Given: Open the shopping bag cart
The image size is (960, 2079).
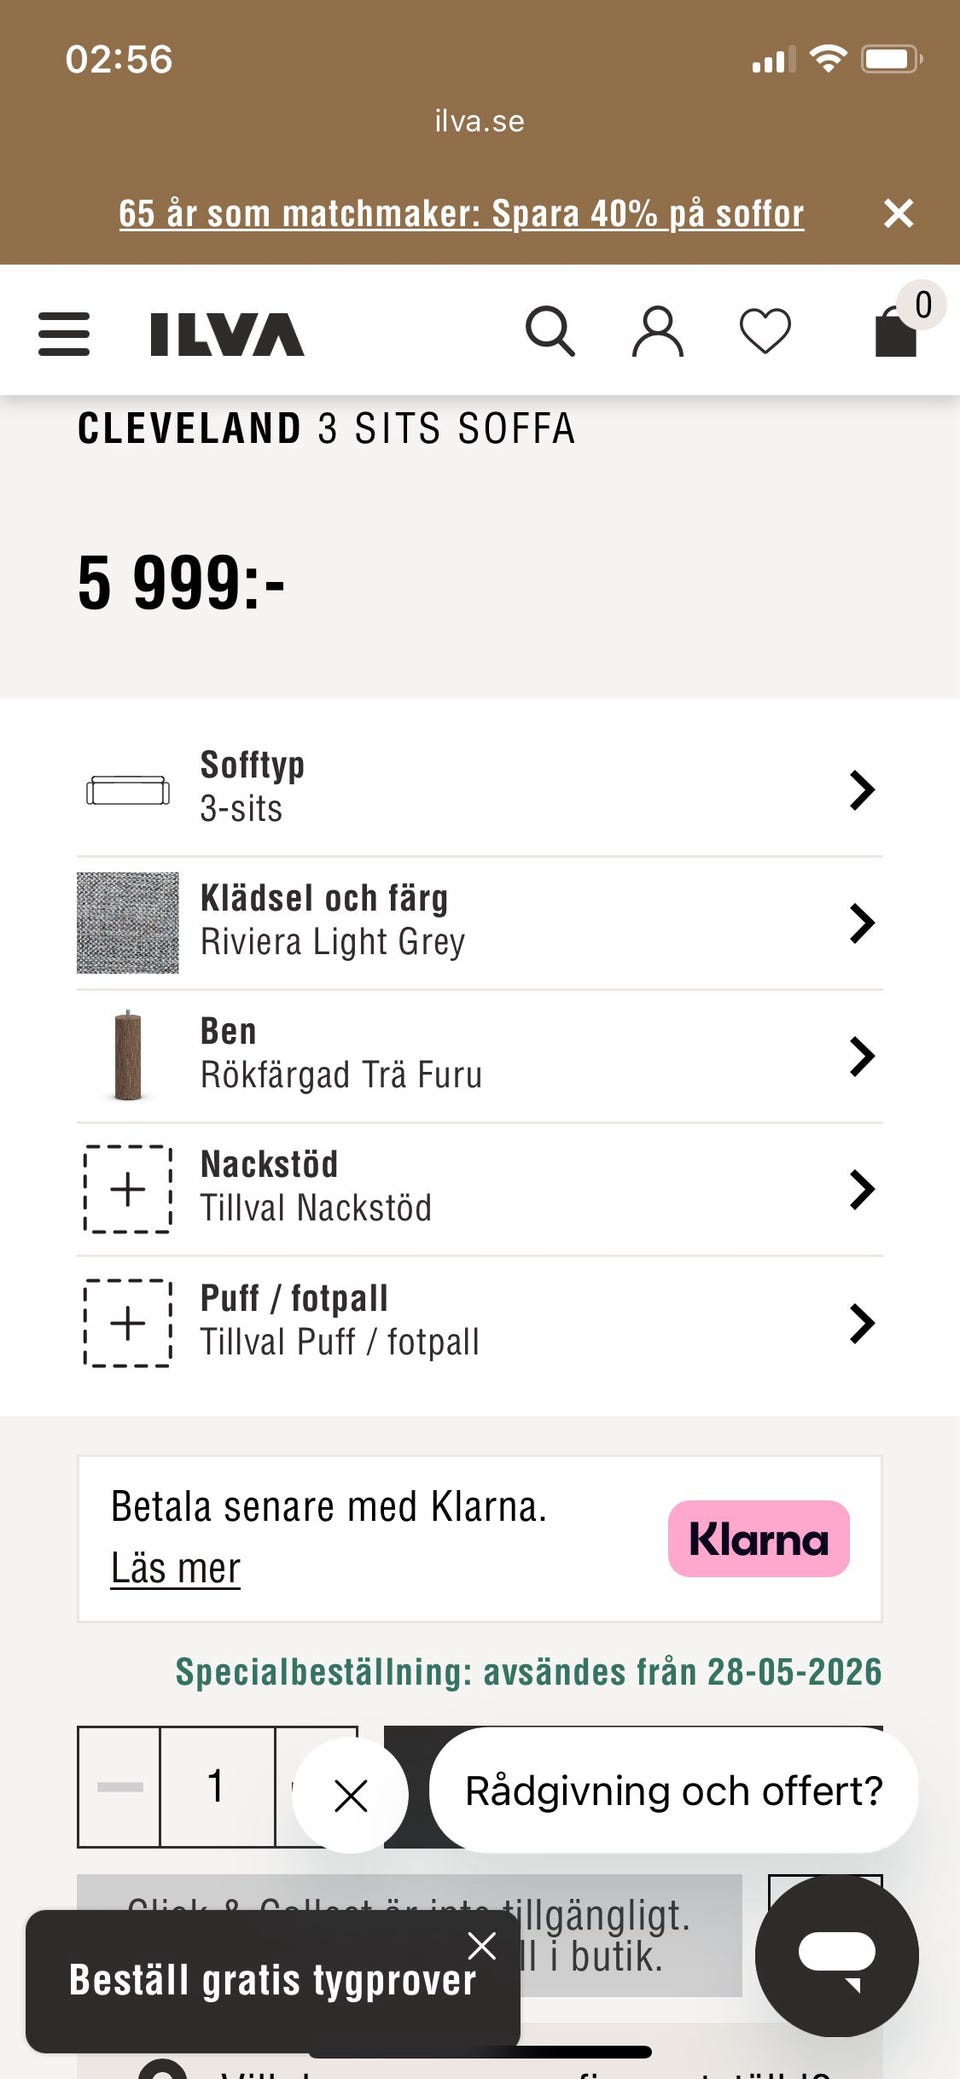Looking at the screenshot, I should click(x=897, y=330).
